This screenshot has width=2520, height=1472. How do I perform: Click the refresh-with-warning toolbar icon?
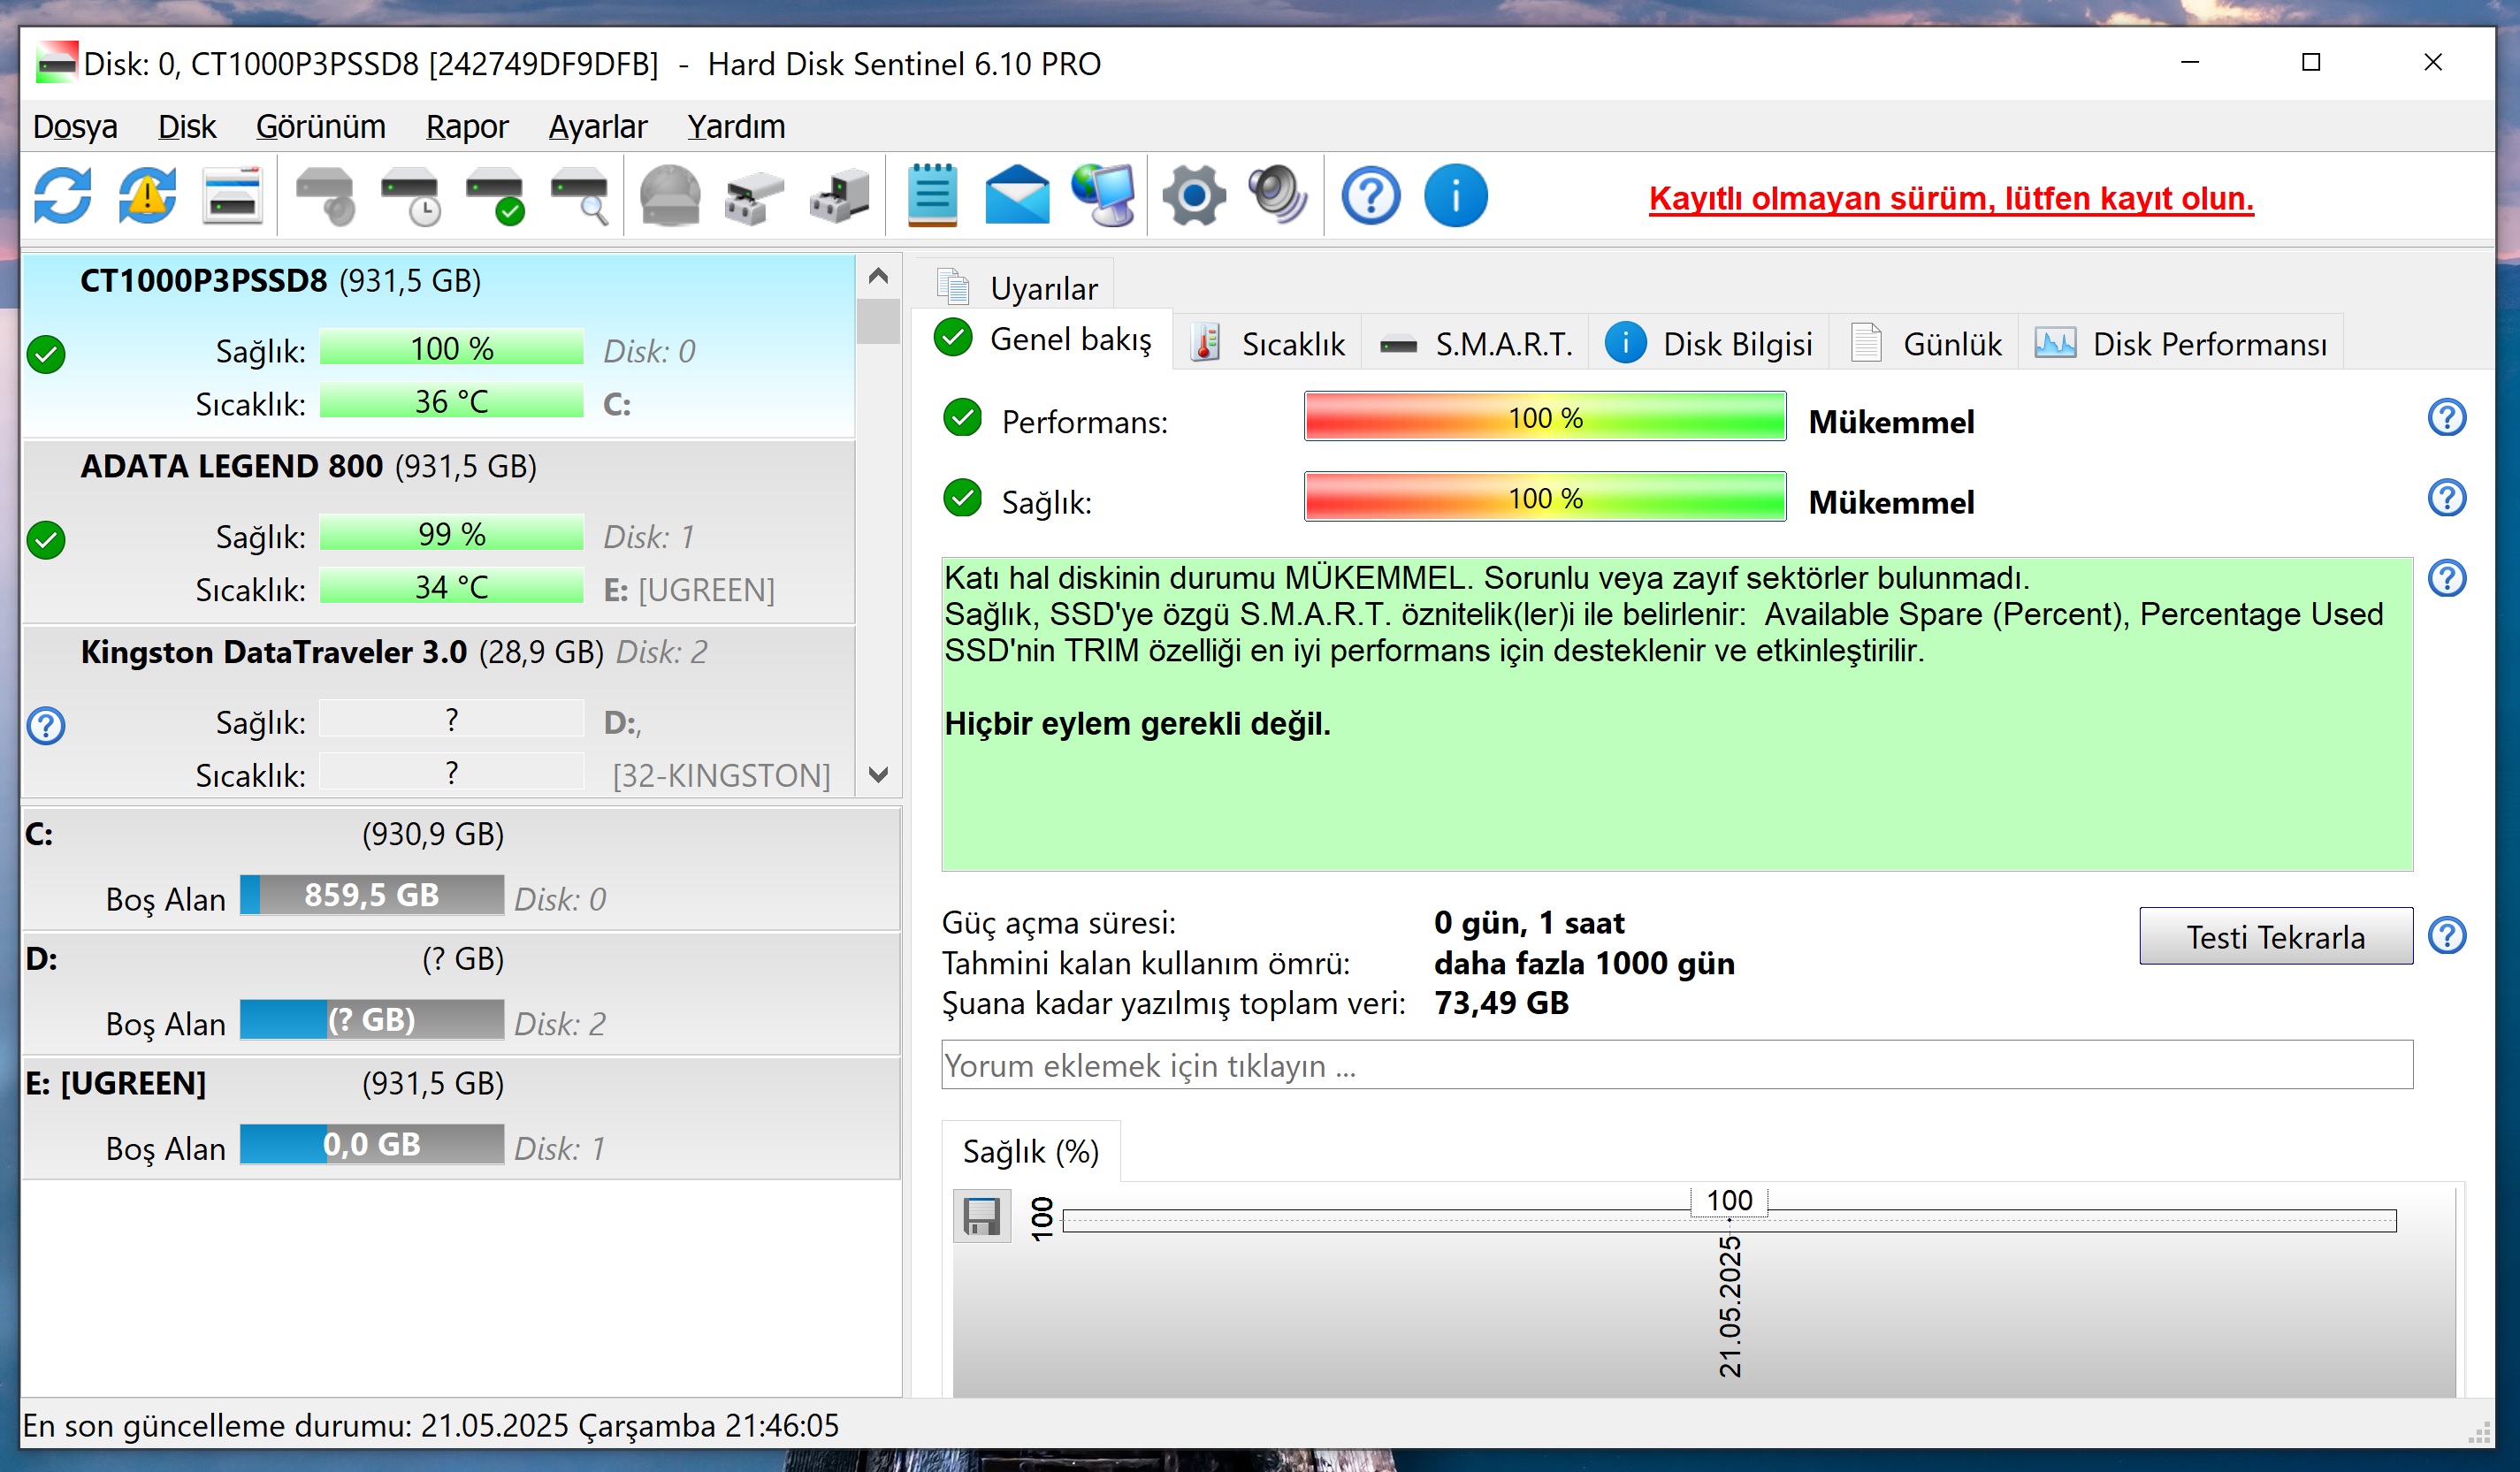coord(147,195)
